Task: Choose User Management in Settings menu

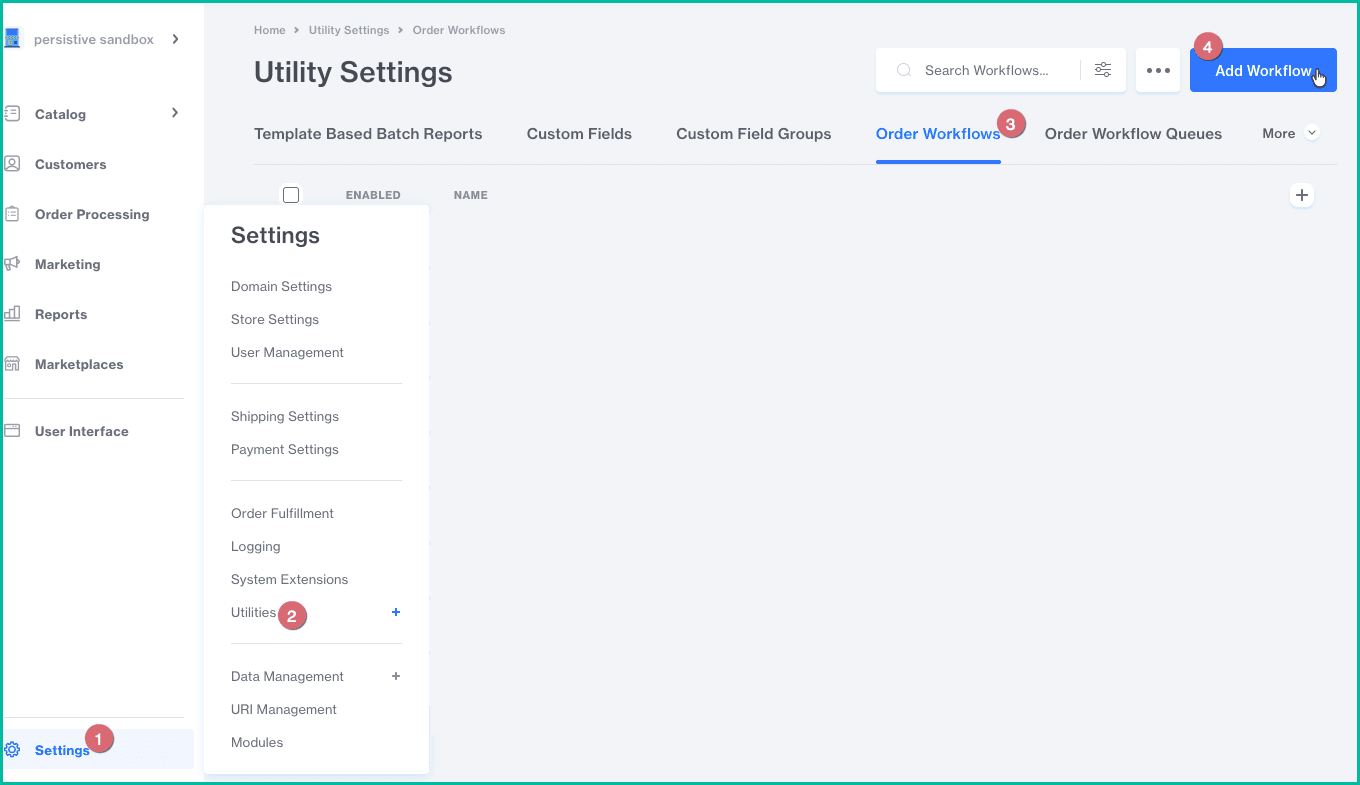Action: [x=287, y=352]
